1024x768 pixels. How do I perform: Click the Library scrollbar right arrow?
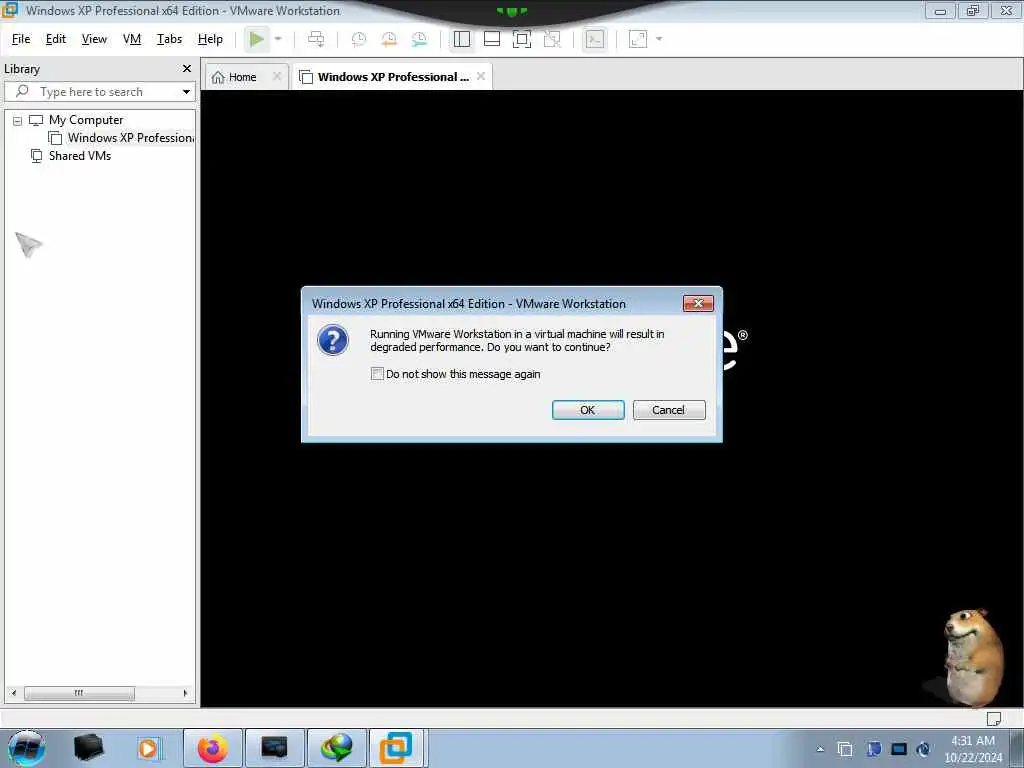185,693
